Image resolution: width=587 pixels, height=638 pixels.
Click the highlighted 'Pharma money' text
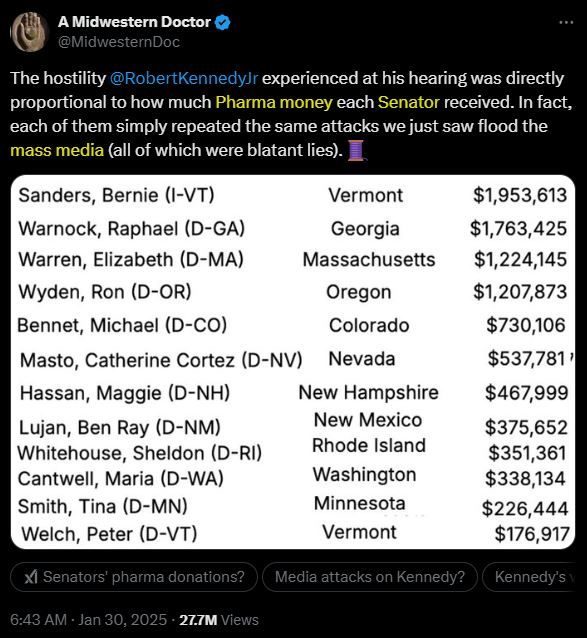(274, 102)
